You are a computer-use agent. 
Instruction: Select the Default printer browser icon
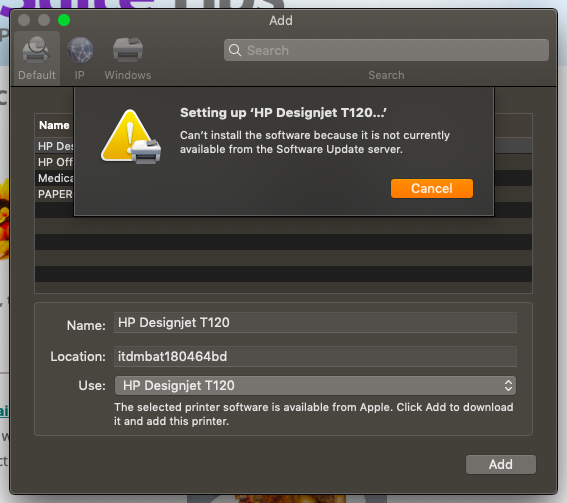(36, 50)
